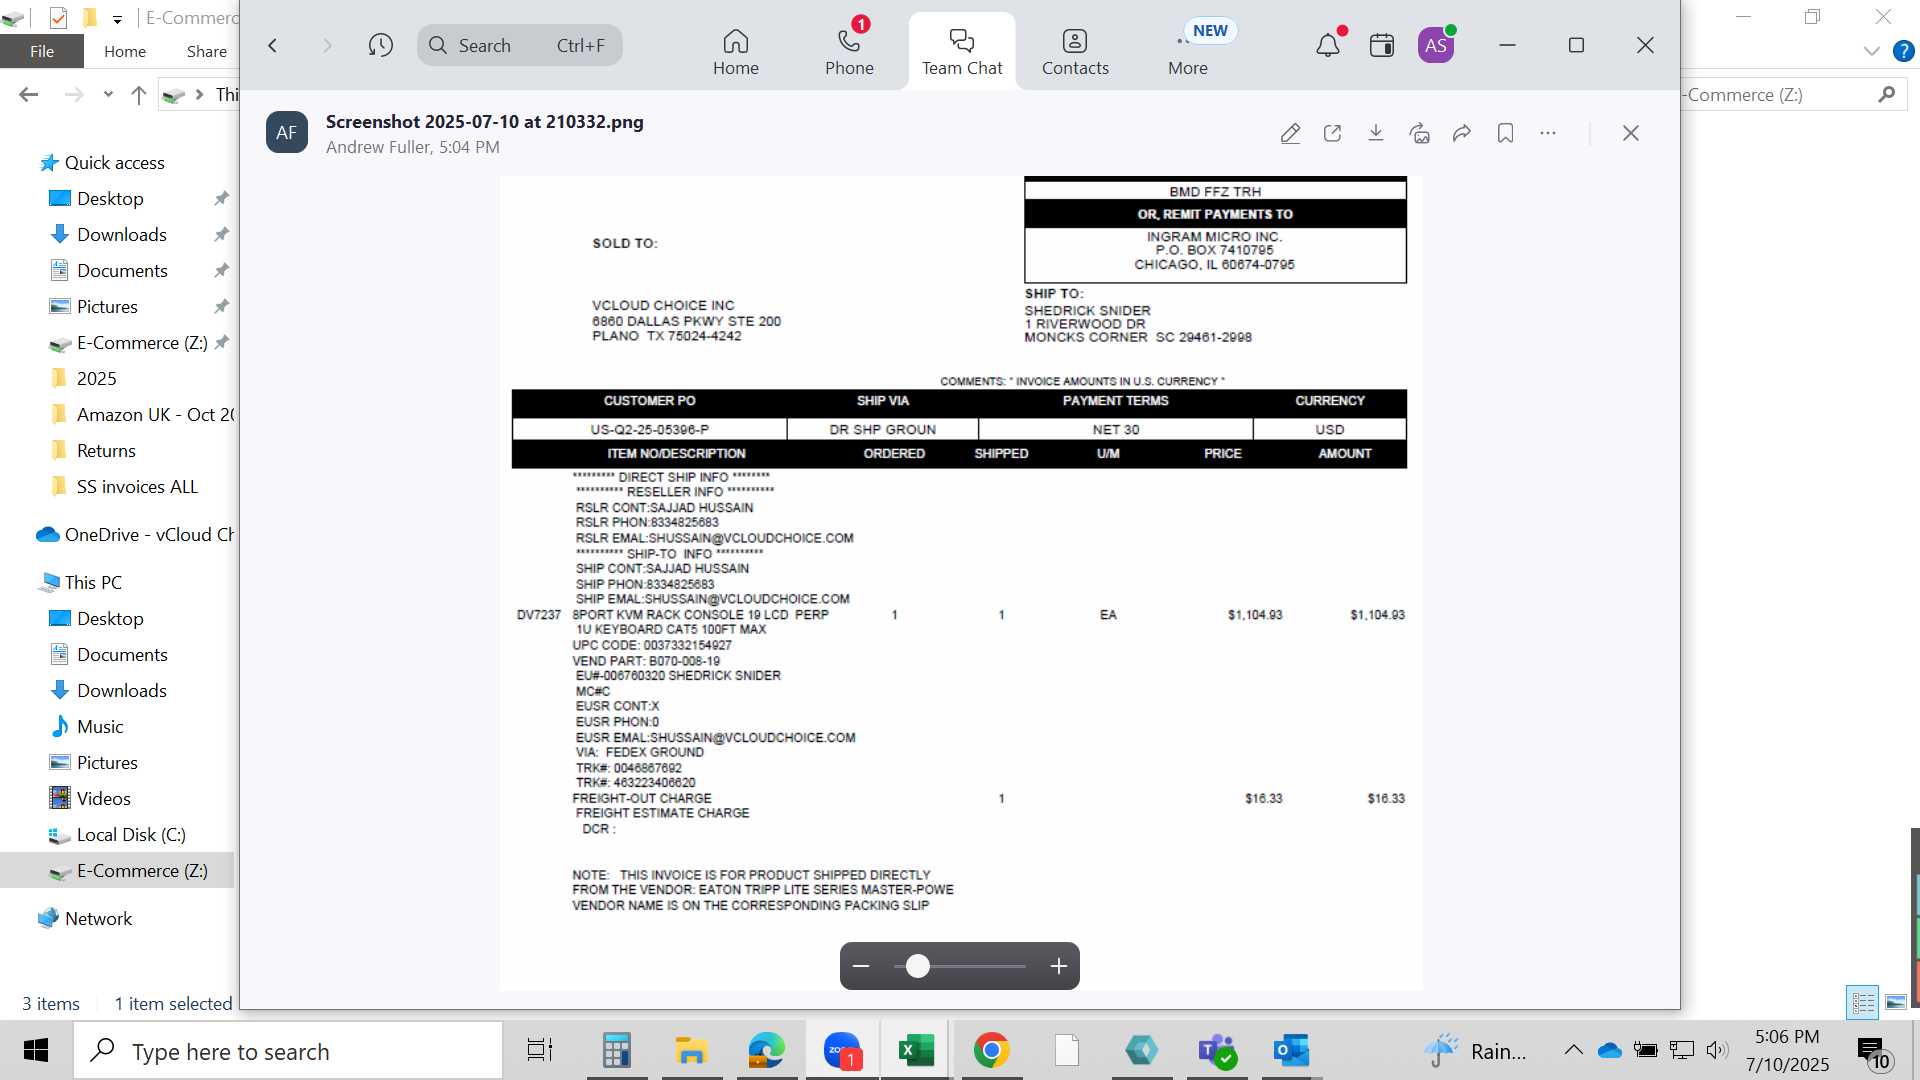The image size is (1920, 1080).
Task: Open the Zoom Home tab
Action: pyautogui.click(x=735, y=52)
